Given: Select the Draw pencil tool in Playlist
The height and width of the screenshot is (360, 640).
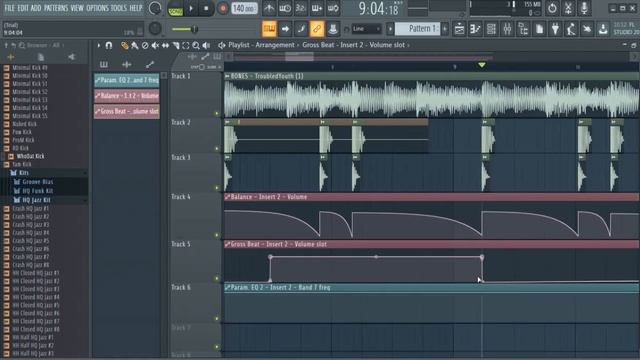Looking at the screenshot, I should click(124, 45).
